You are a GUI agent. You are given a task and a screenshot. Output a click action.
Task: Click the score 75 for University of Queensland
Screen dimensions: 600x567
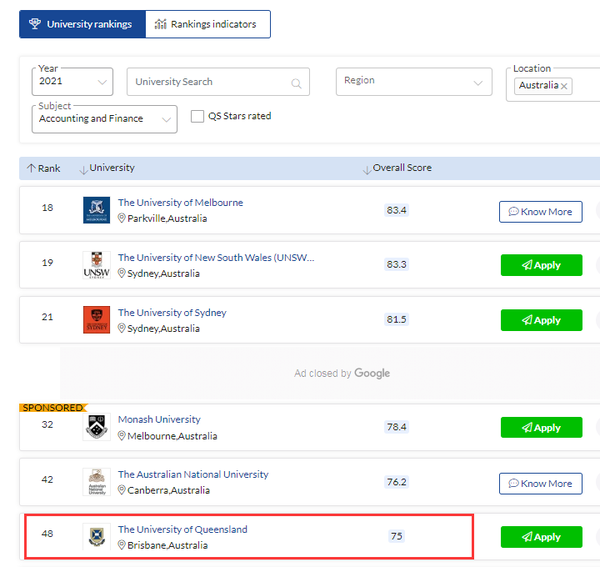click(x=396, y=536)
